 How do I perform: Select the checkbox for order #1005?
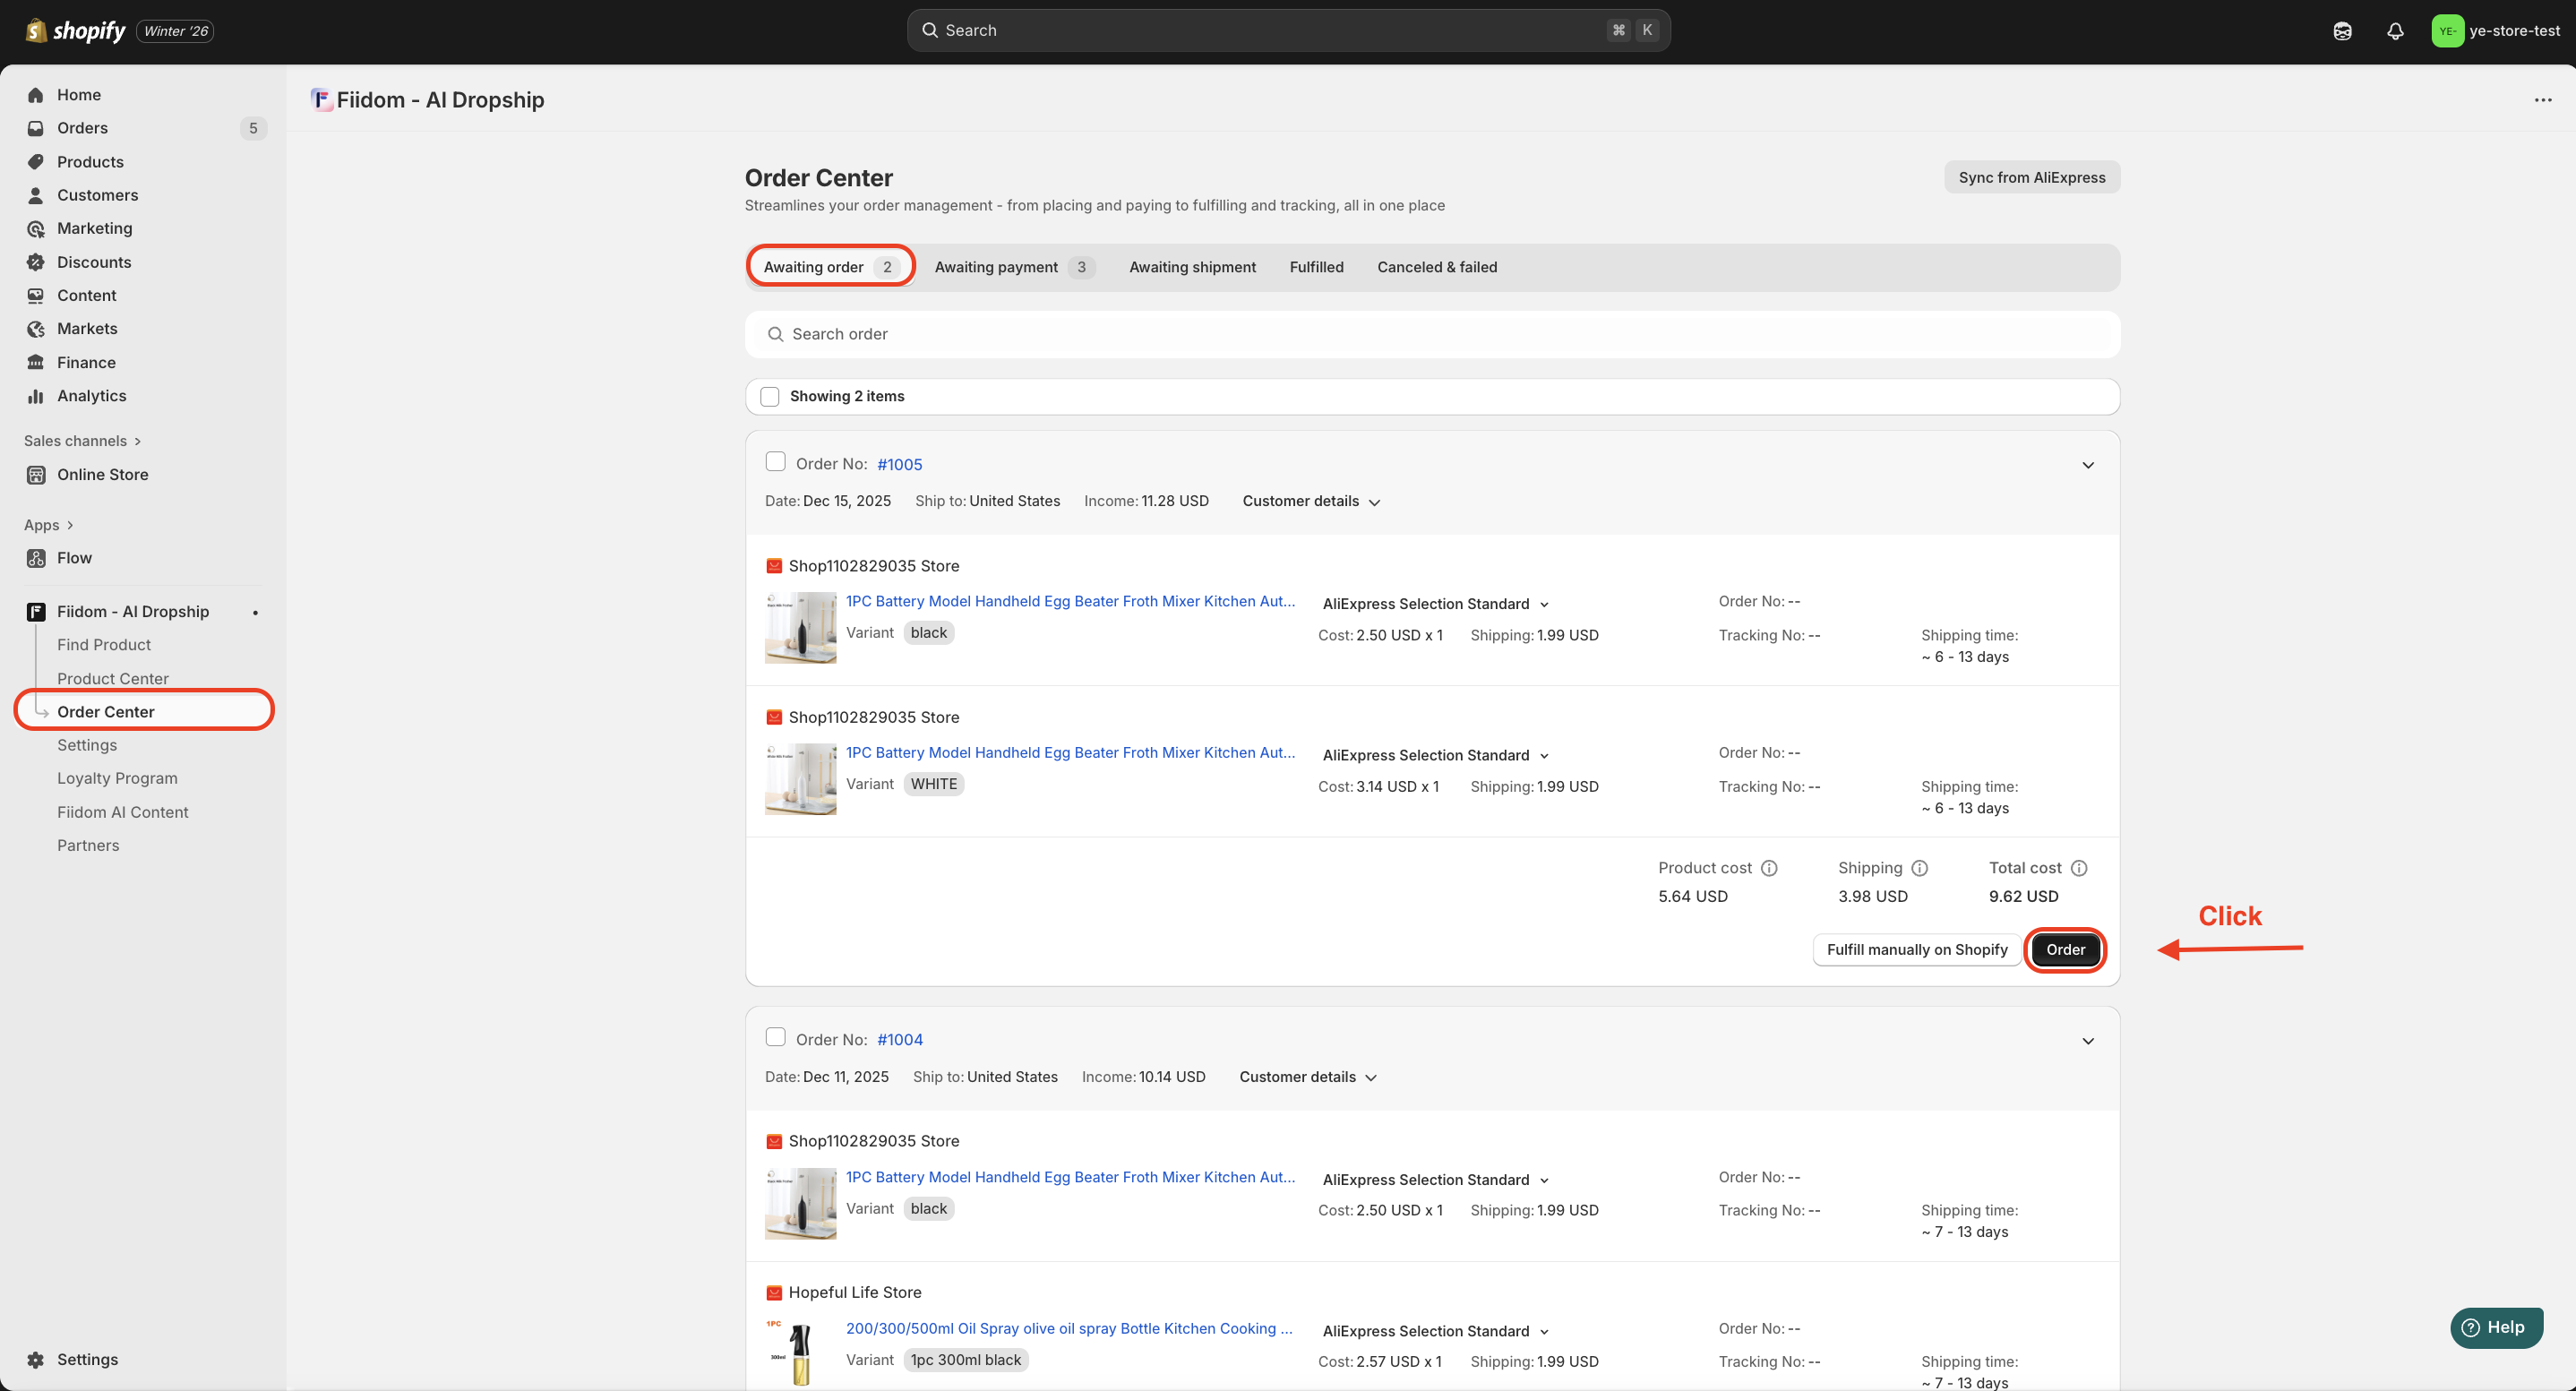coord(775,462)
